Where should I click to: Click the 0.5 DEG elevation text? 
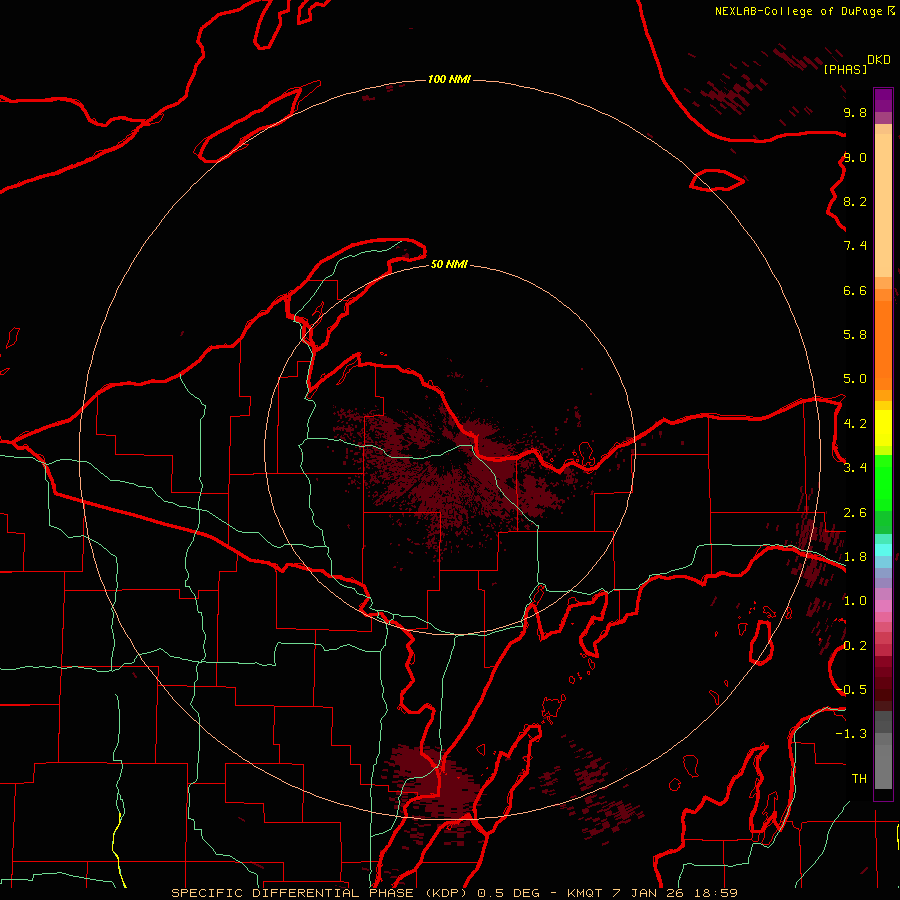[x=509, y=893]
